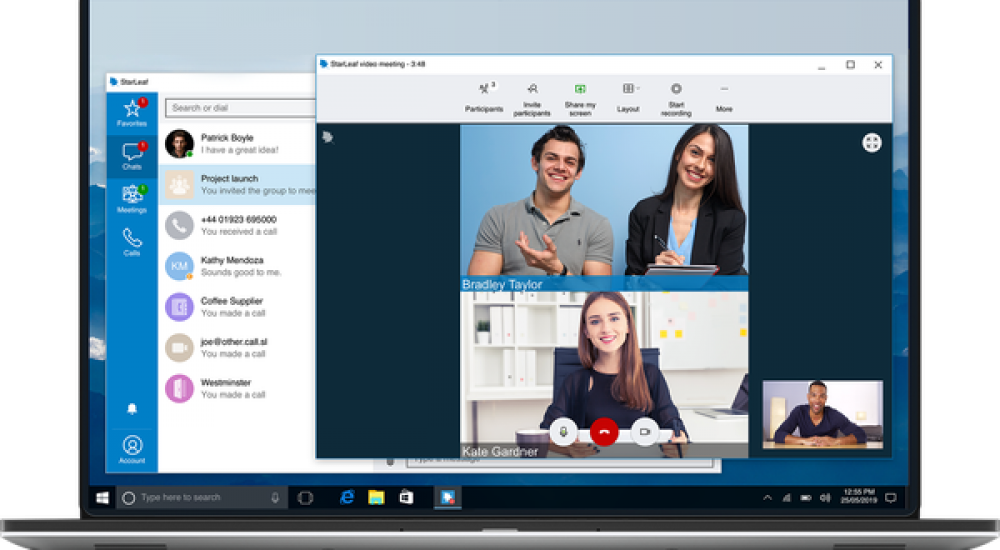Click the Search or dial field
The image size is (1000, 550).
(240, 108)
